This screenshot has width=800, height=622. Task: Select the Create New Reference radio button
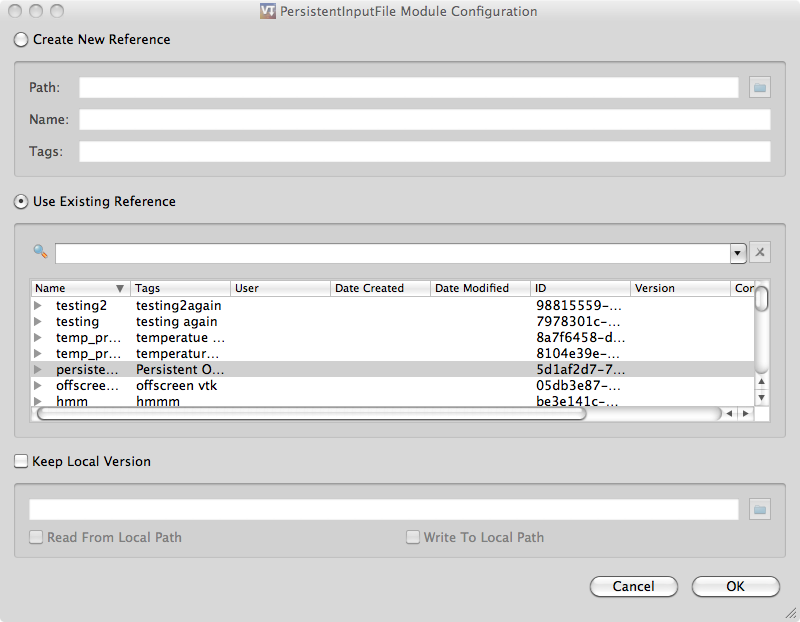pos(21,40)
